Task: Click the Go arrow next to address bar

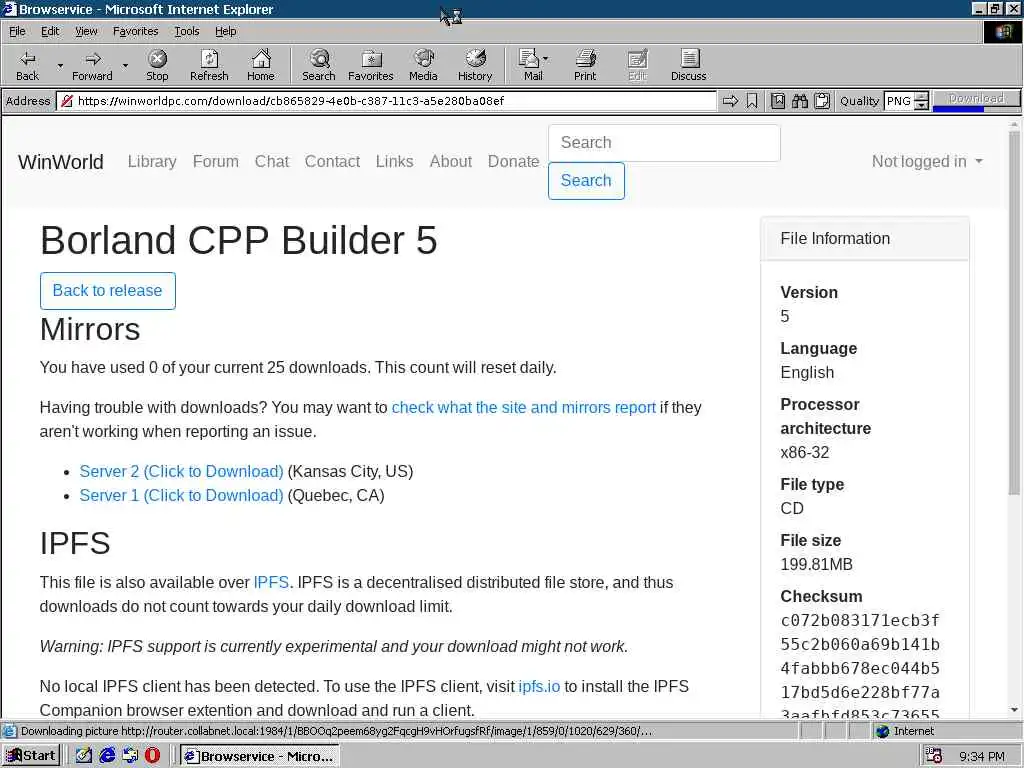Action: [x=730, y=101]
